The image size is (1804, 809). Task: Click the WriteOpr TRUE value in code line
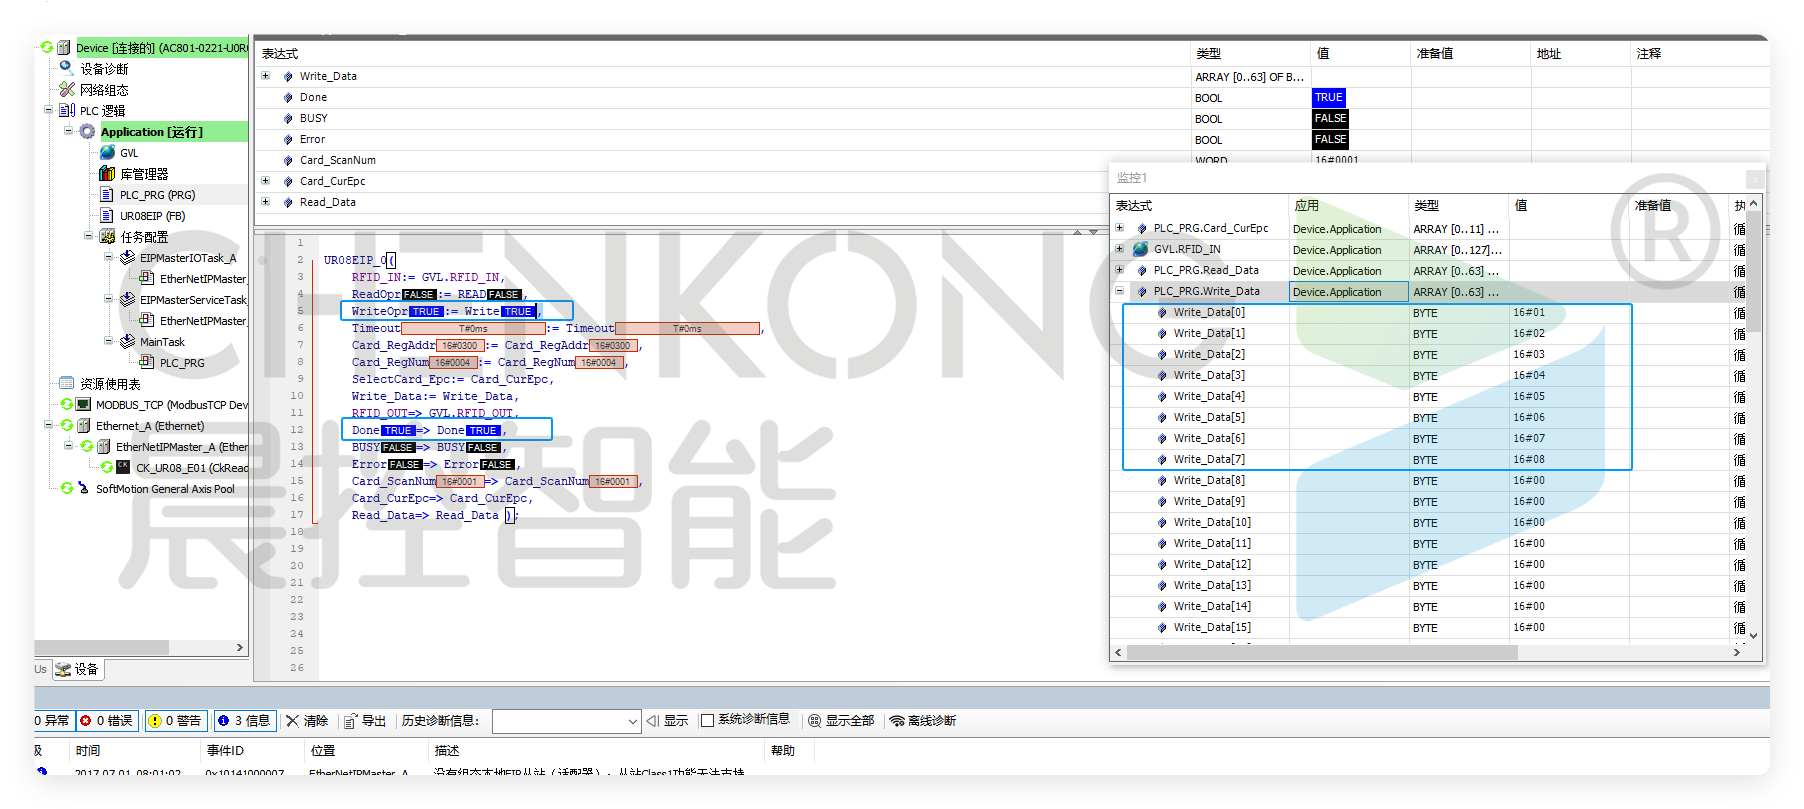[x=426, y=311]
